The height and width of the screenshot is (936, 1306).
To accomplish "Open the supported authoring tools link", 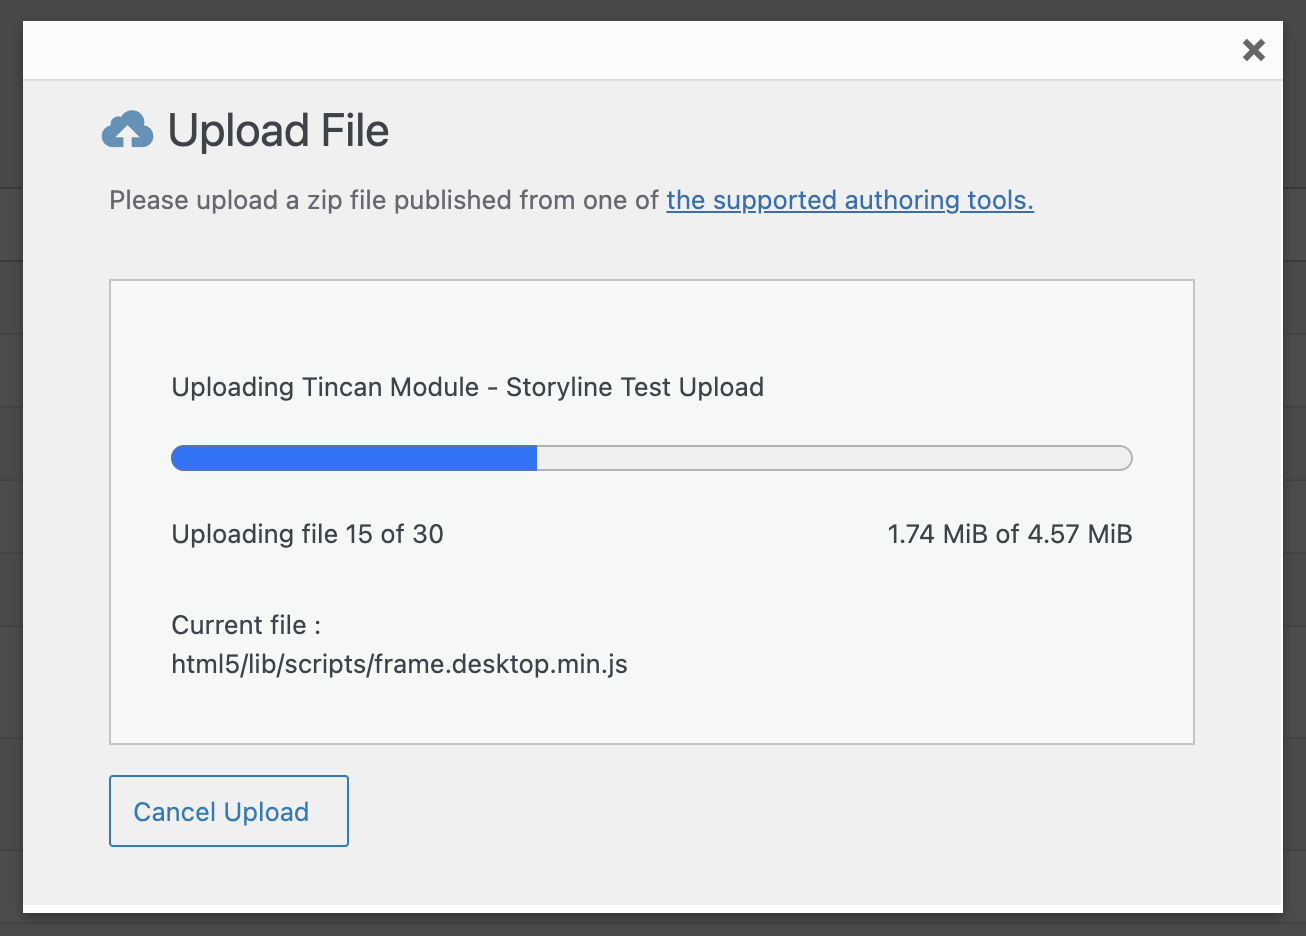I will pos(850,200).
